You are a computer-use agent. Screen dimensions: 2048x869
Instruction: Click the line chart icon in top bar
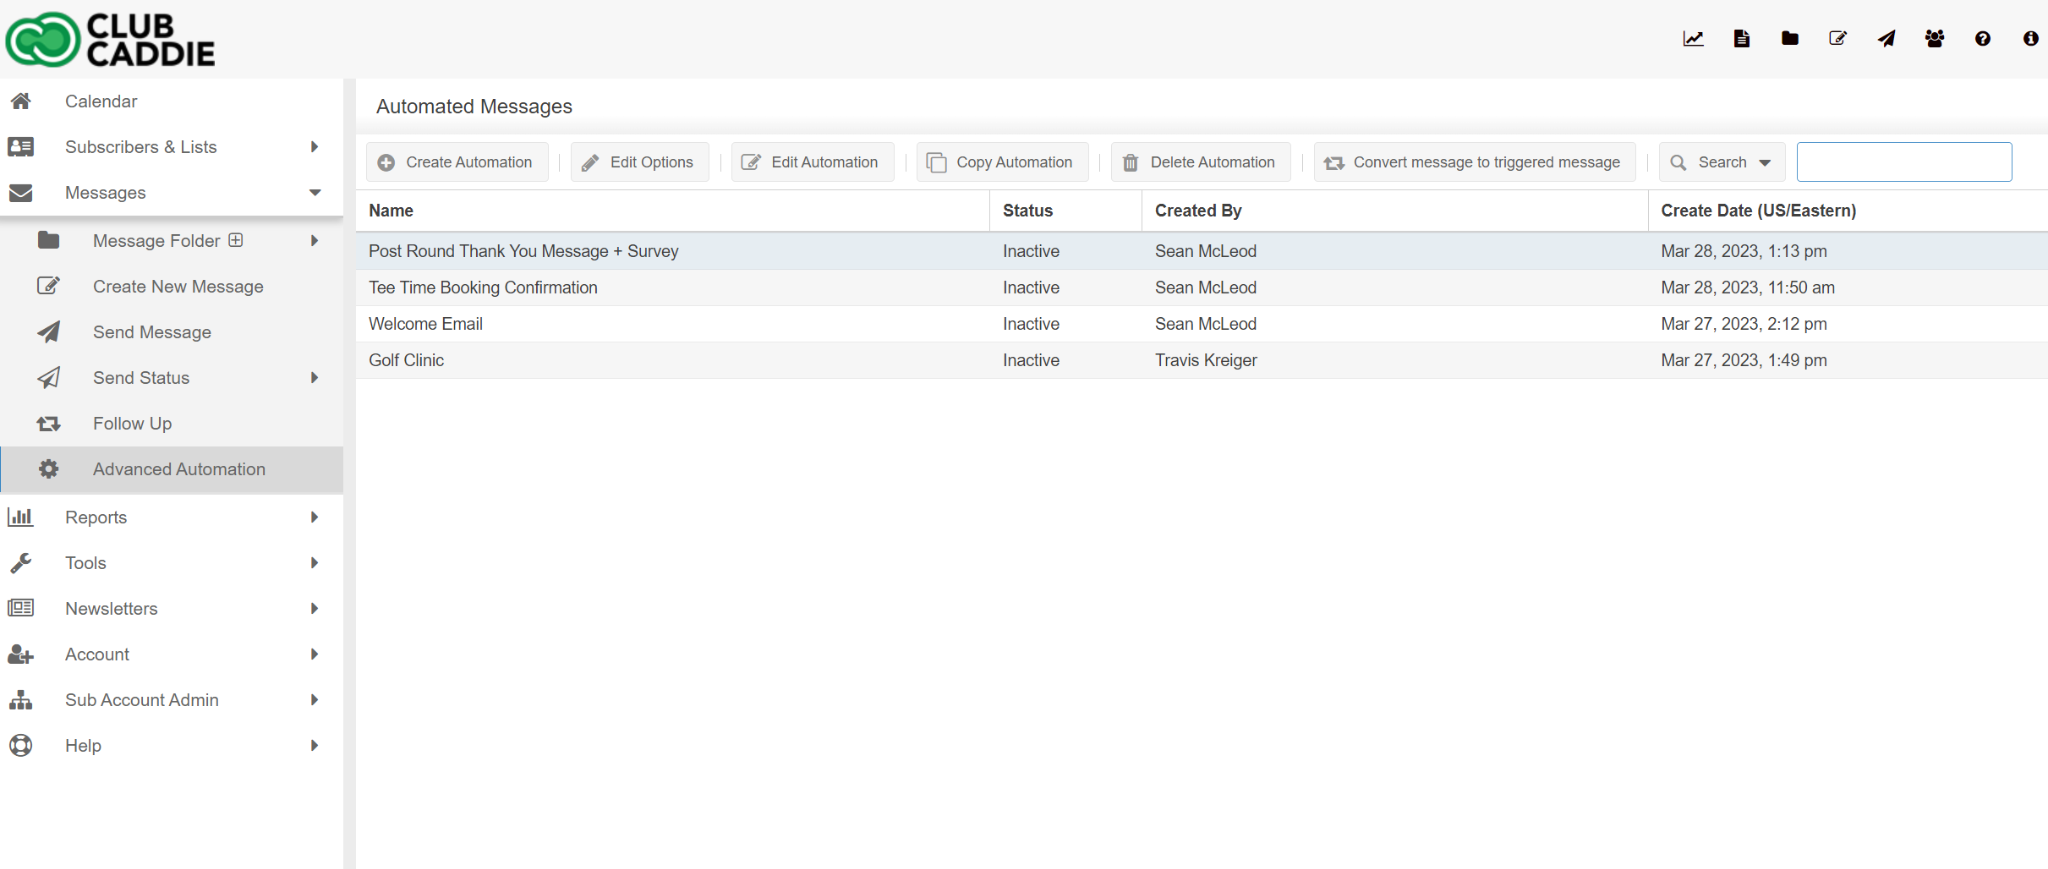click(x=1692, y=39)
